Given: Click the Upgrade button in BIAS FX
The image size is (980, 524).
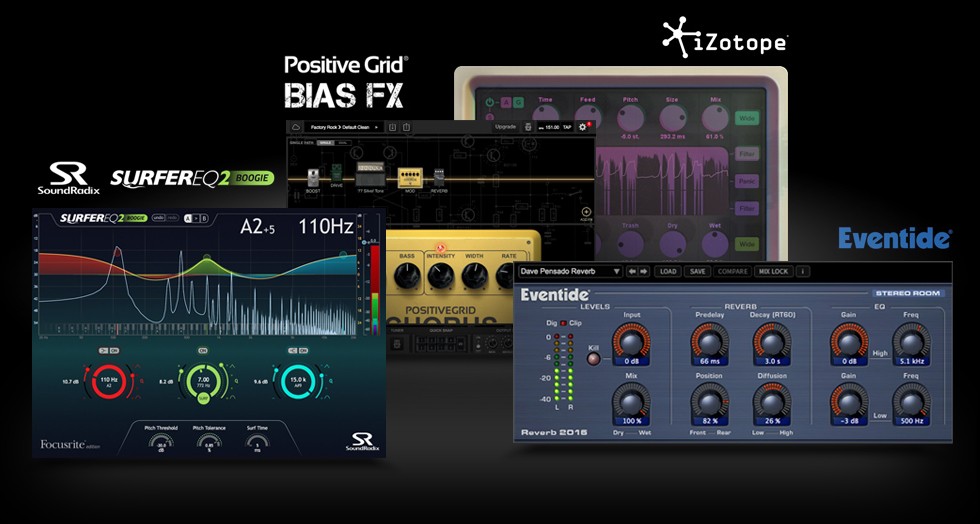Looking at the screenshot, I should (x=505, y=127).
